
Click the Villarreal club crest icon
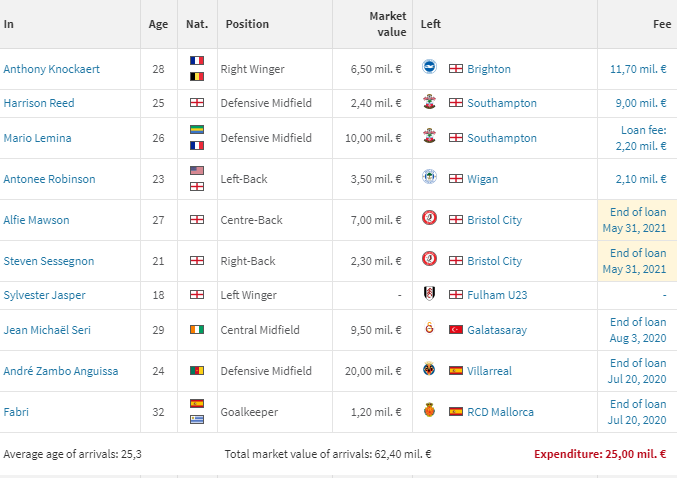click(x=429, y=370)
